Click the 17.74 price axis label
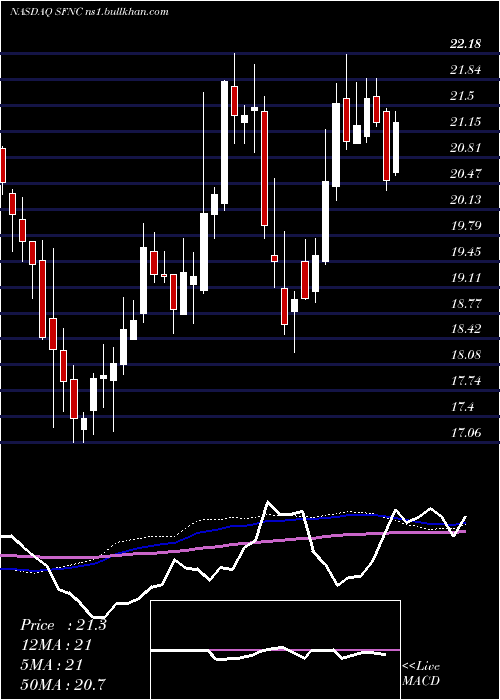500x700 pixels. (466, 381)
